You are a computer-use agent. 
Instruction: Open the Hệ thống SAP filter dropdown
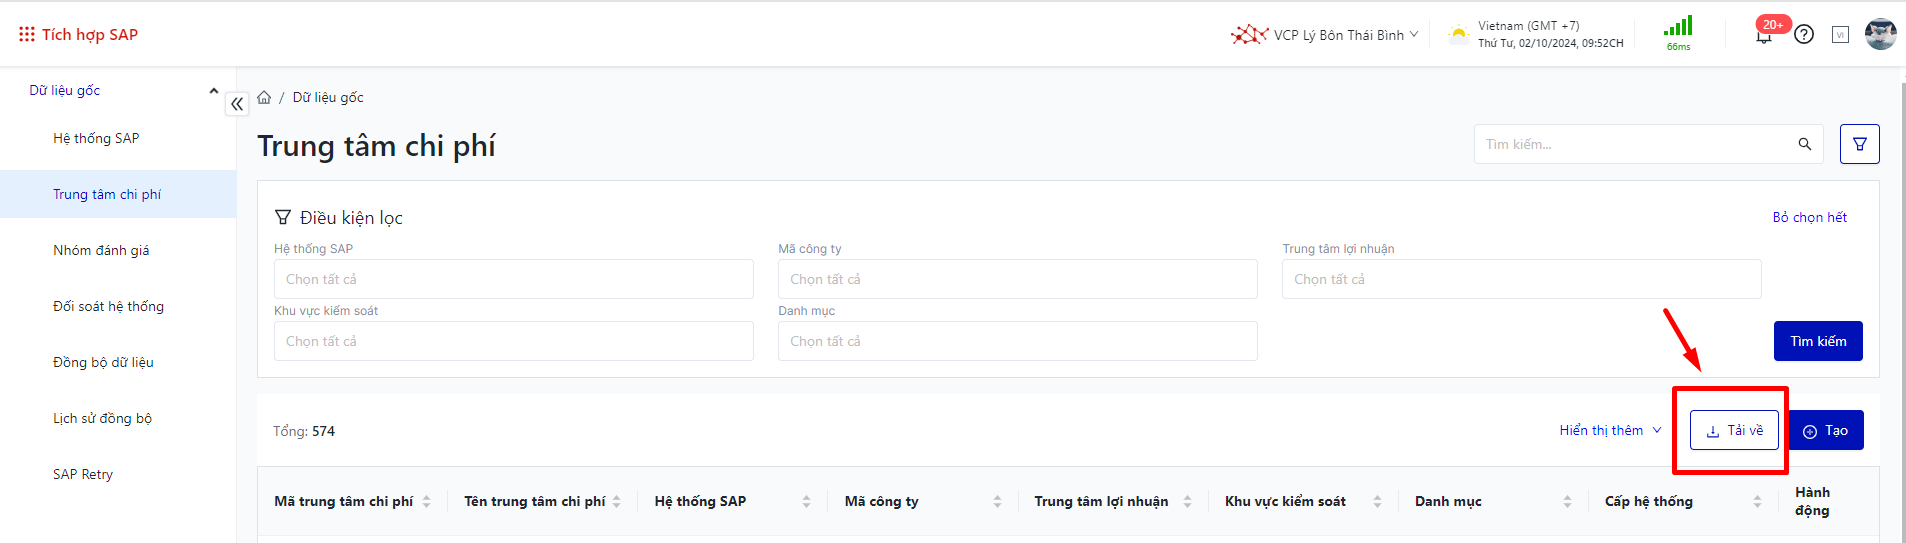513,279
